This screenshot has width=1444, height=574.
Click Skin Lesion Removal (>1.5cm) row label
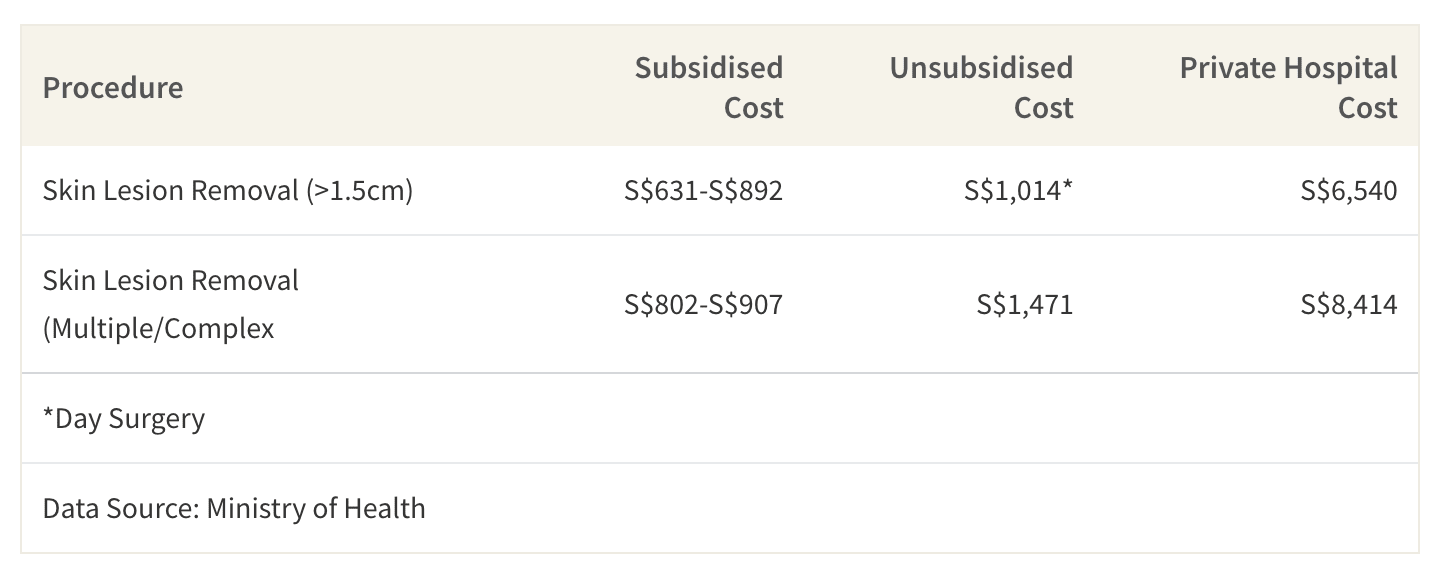point(228,190)
